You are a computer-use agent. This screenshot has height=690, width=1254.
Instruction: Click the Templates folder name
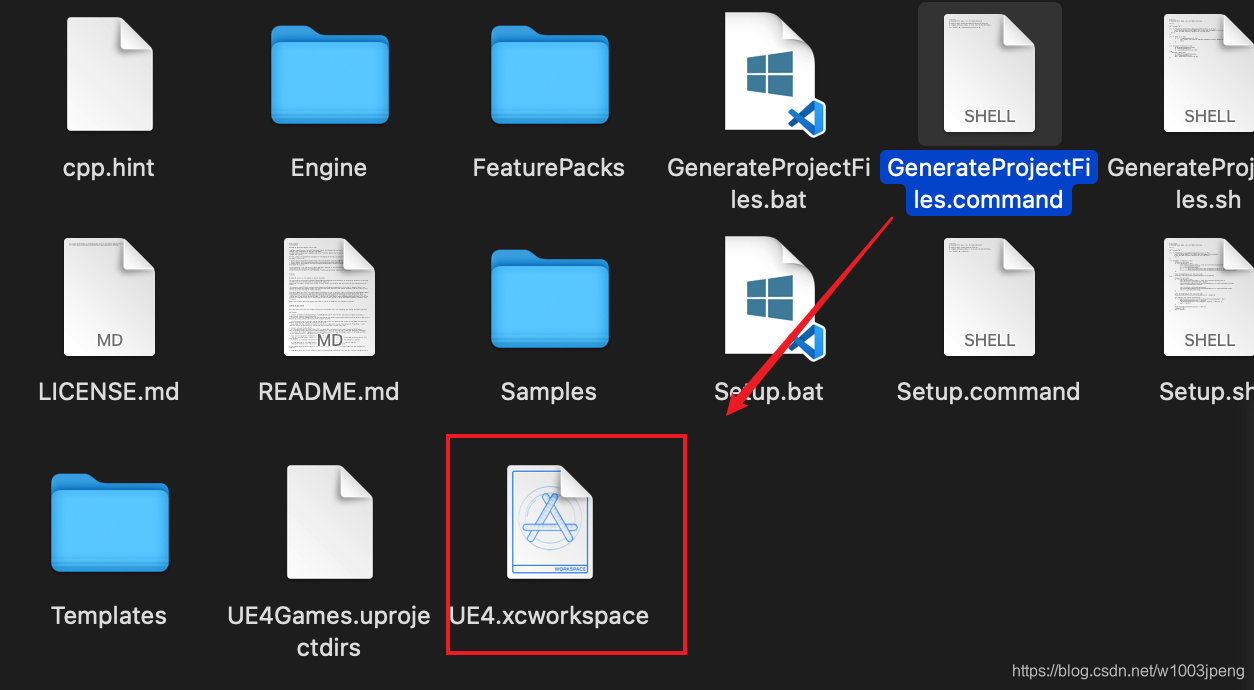pyautogui.click(x=109, y=615)
